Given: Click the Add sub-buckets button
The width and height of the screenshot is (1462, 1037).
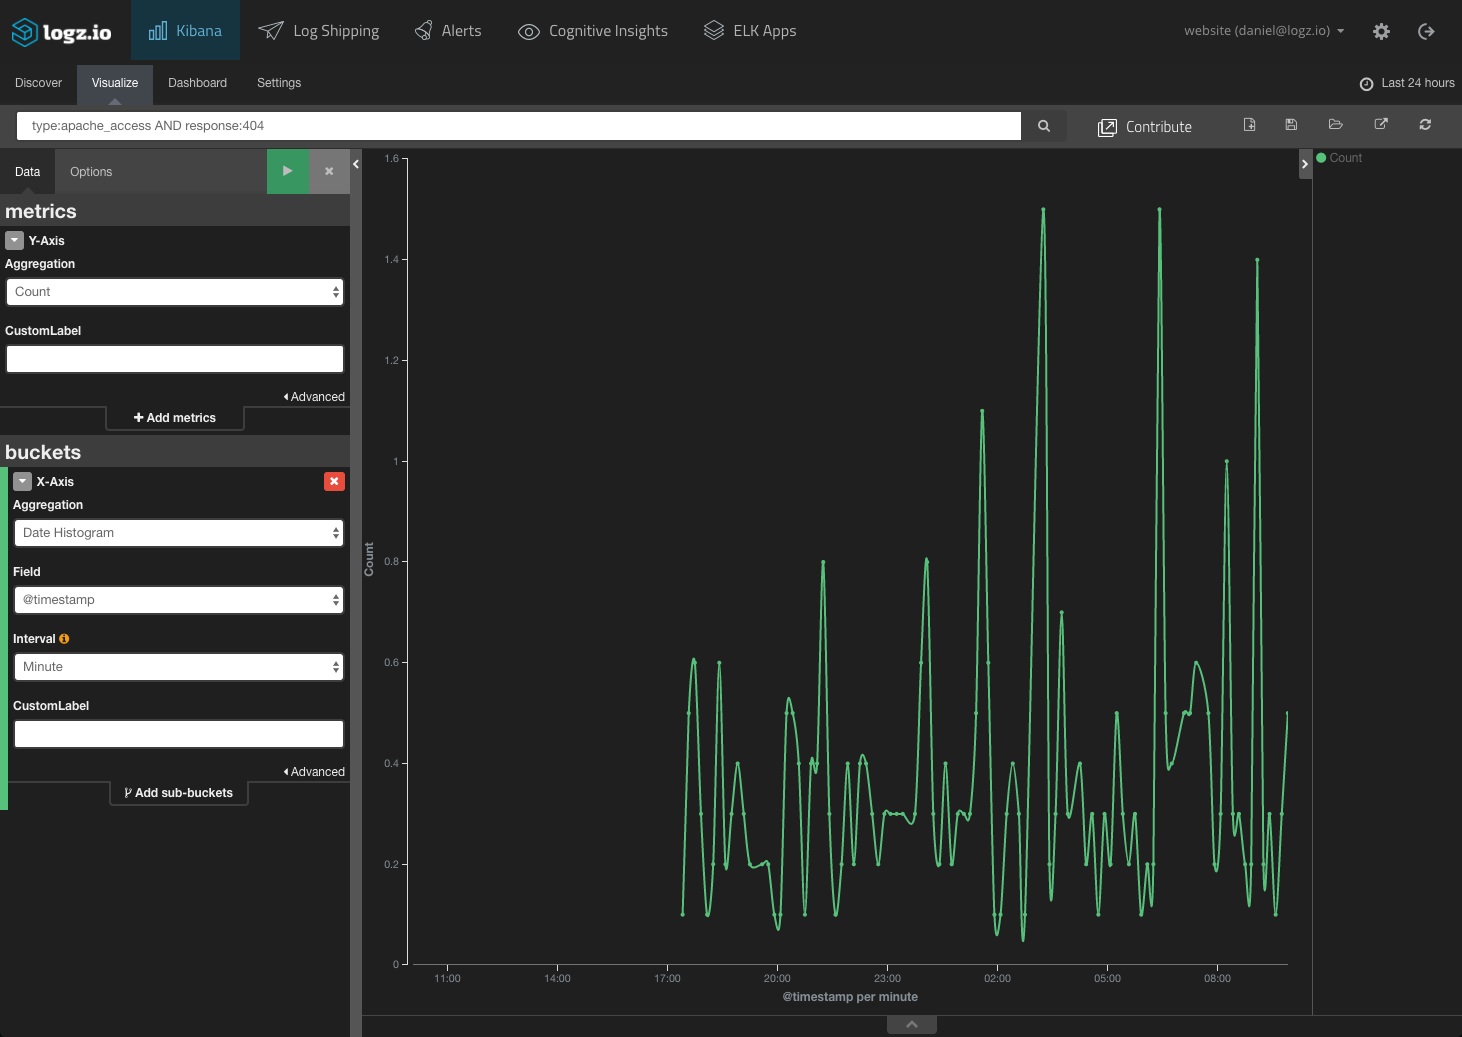Looking at the screenshot, I should tap(178, 793).
